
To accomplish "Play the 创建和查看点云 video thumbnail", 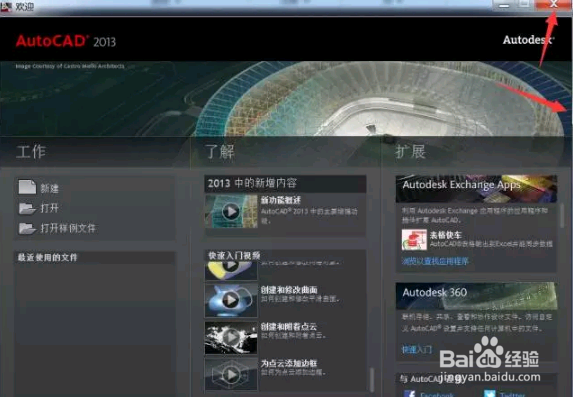I will [231, 337].
